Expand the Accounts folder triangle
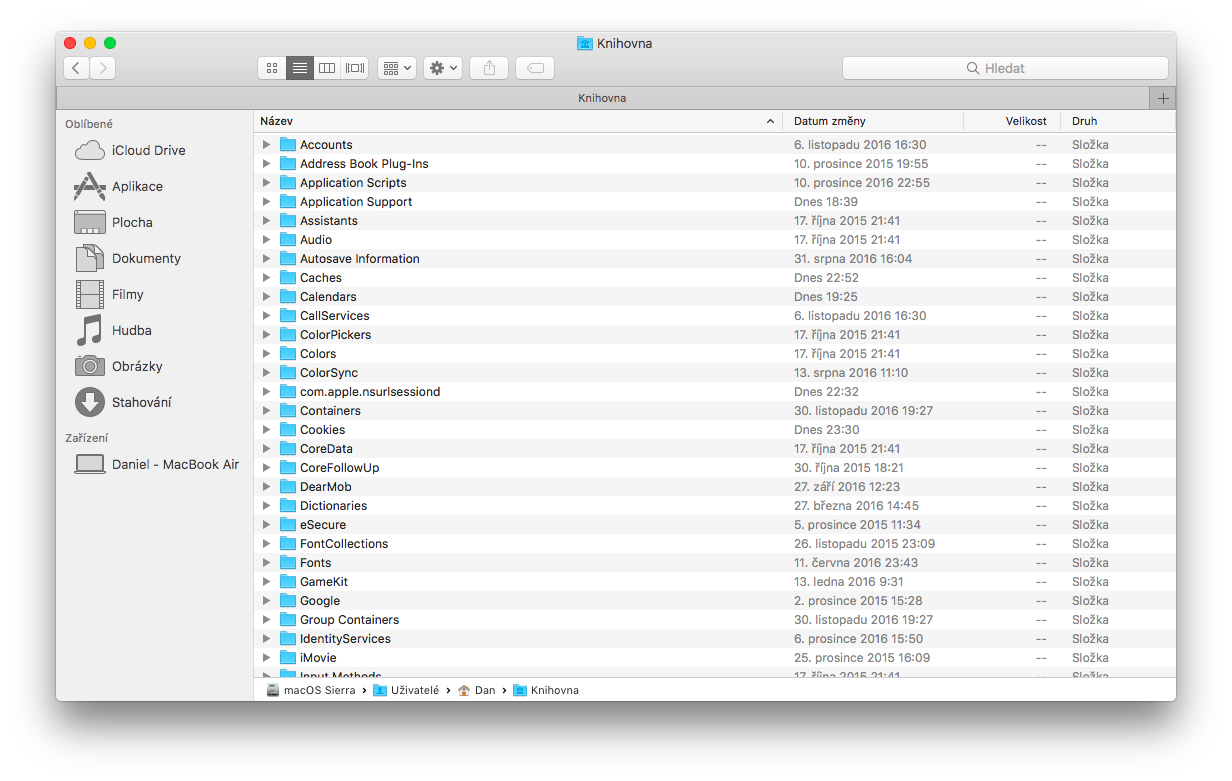Viewport: 1232px width, 781px height. click(x=266, y=145)
